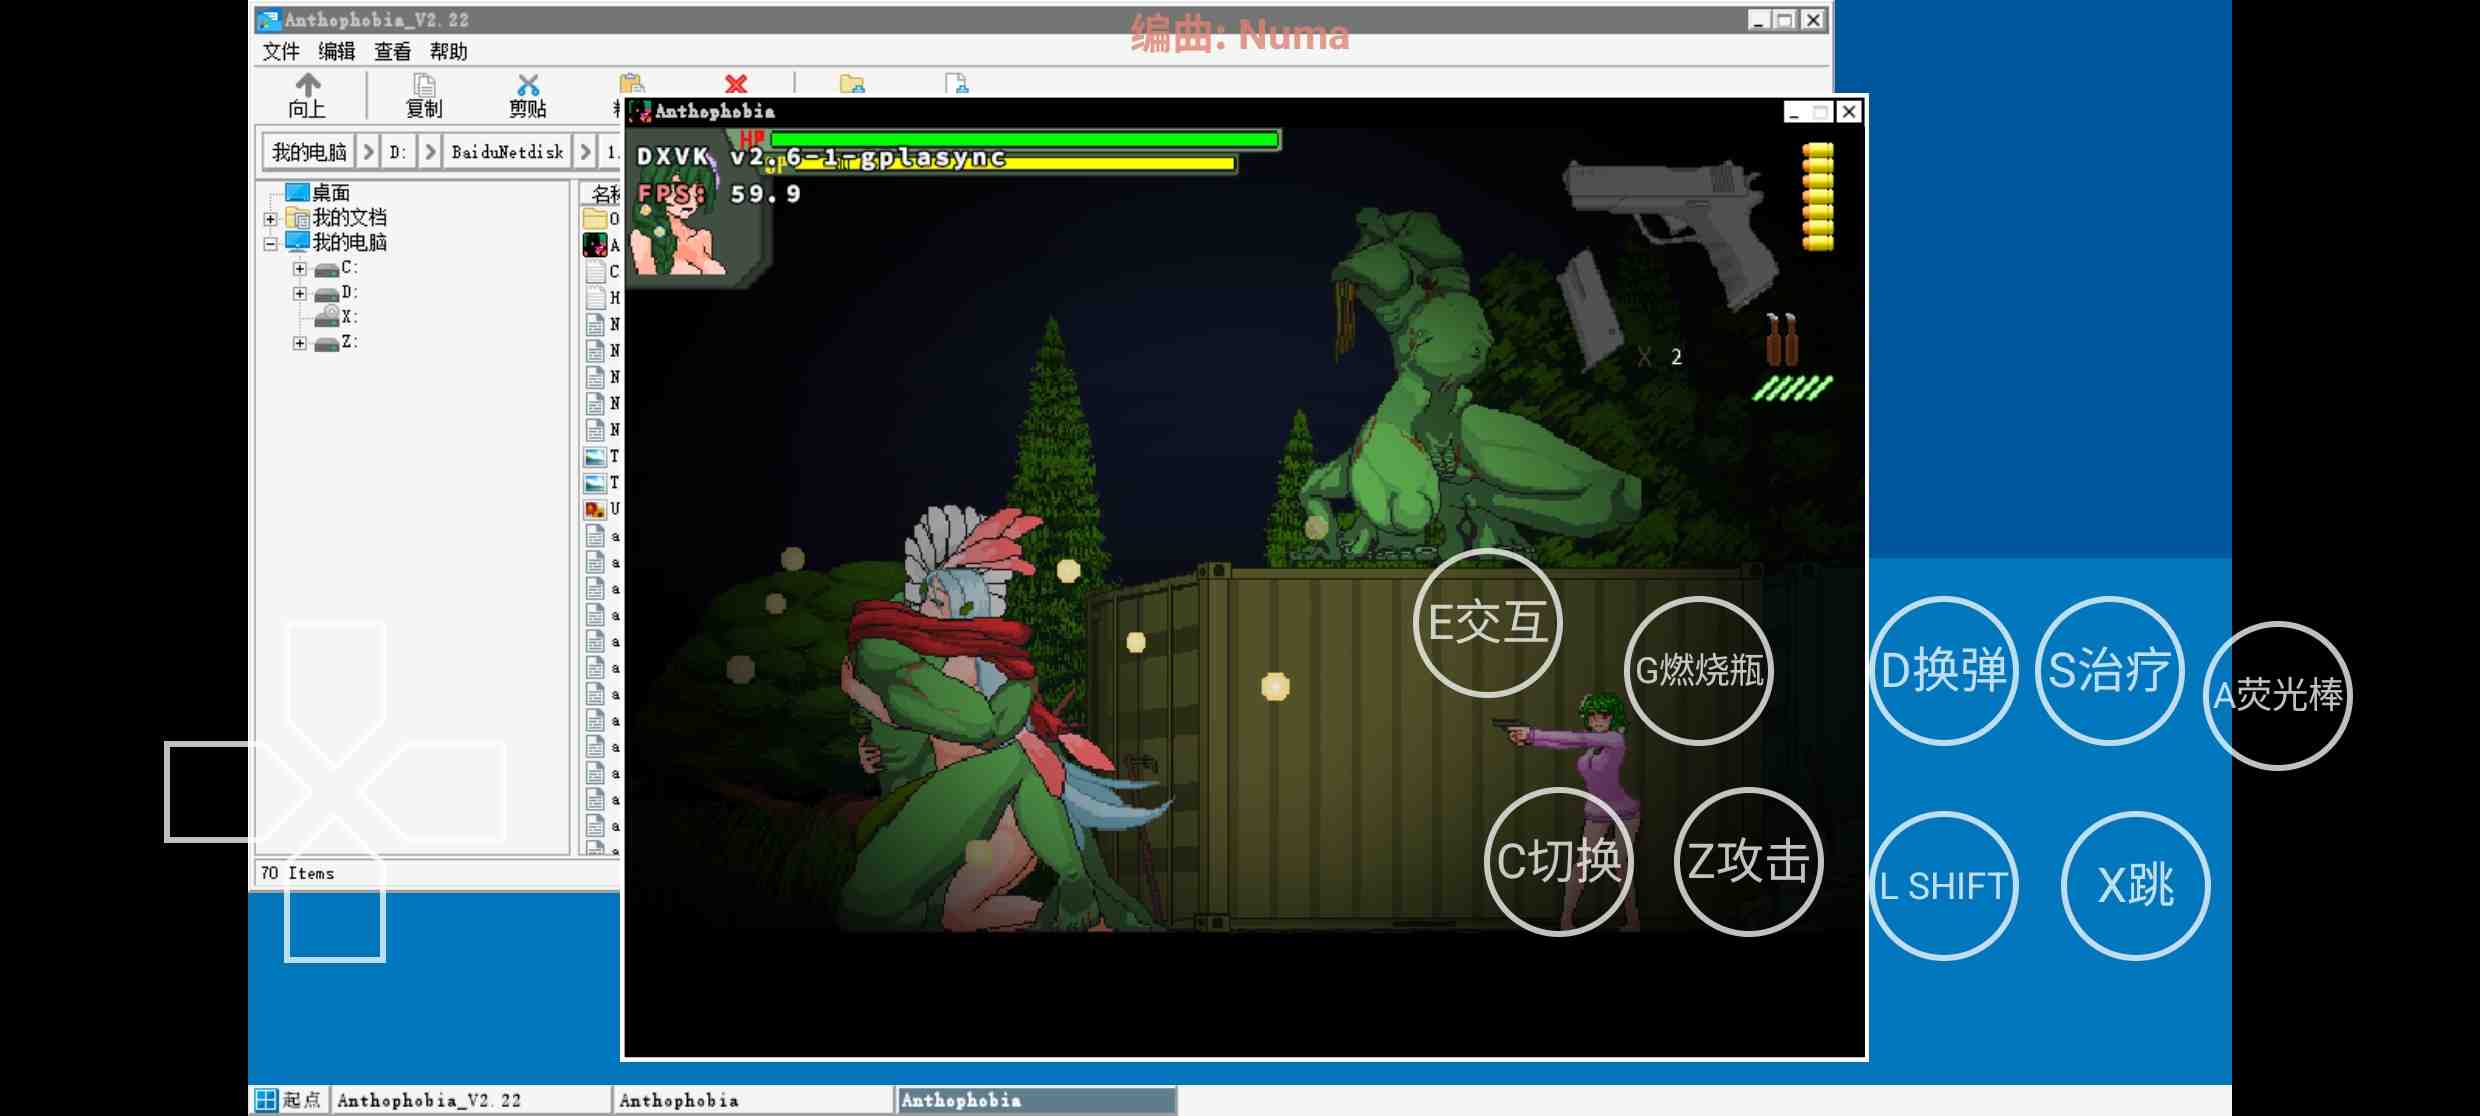Image resolution: width=2480 pixels, height=1116 pixels.
Task: Click the red X delete toolbar icon
Action: click(x=736, y=84)
